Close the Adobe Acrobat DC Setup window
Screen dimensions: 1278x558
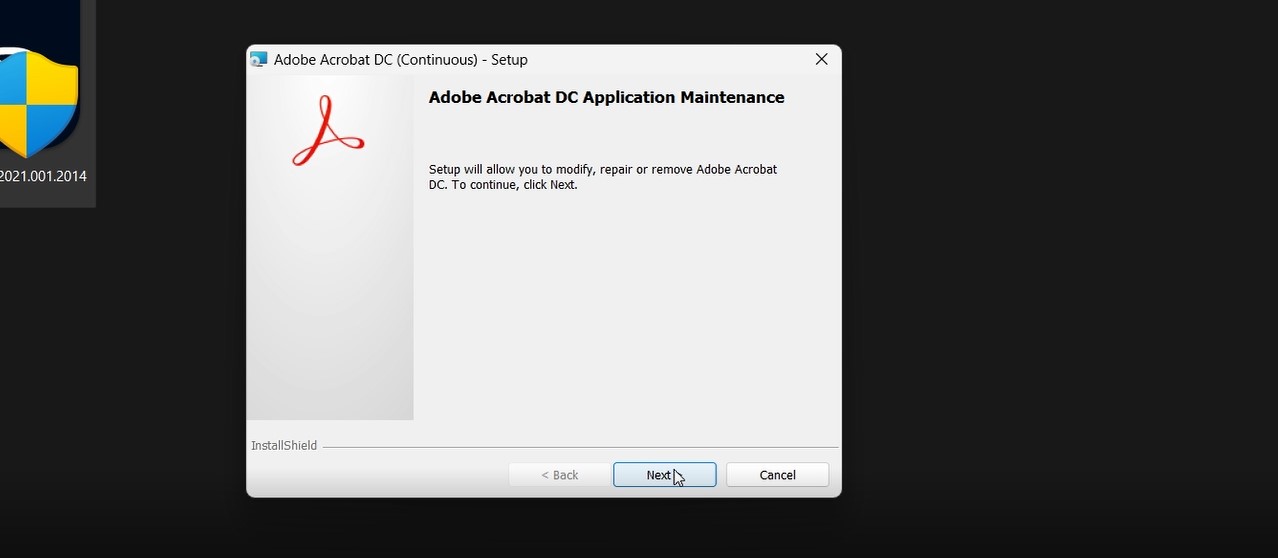point(821,60)
